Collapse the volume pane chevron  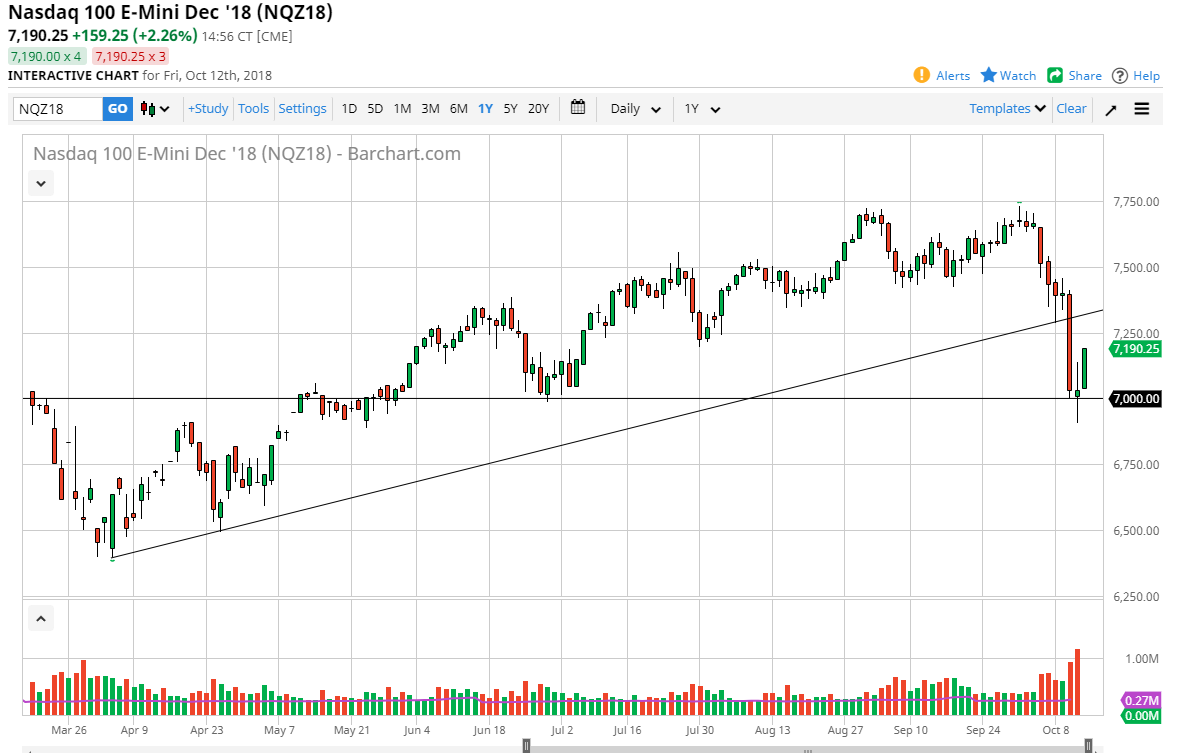41,619
